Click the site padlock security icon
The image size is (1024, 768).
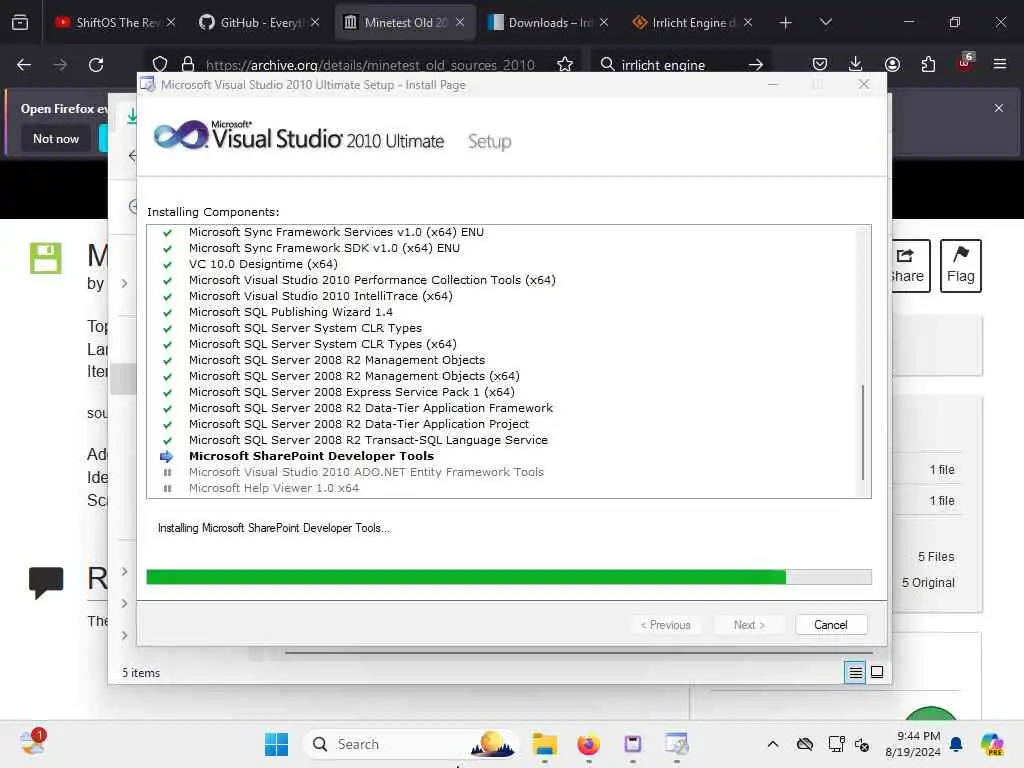click(x=188, y=64)
